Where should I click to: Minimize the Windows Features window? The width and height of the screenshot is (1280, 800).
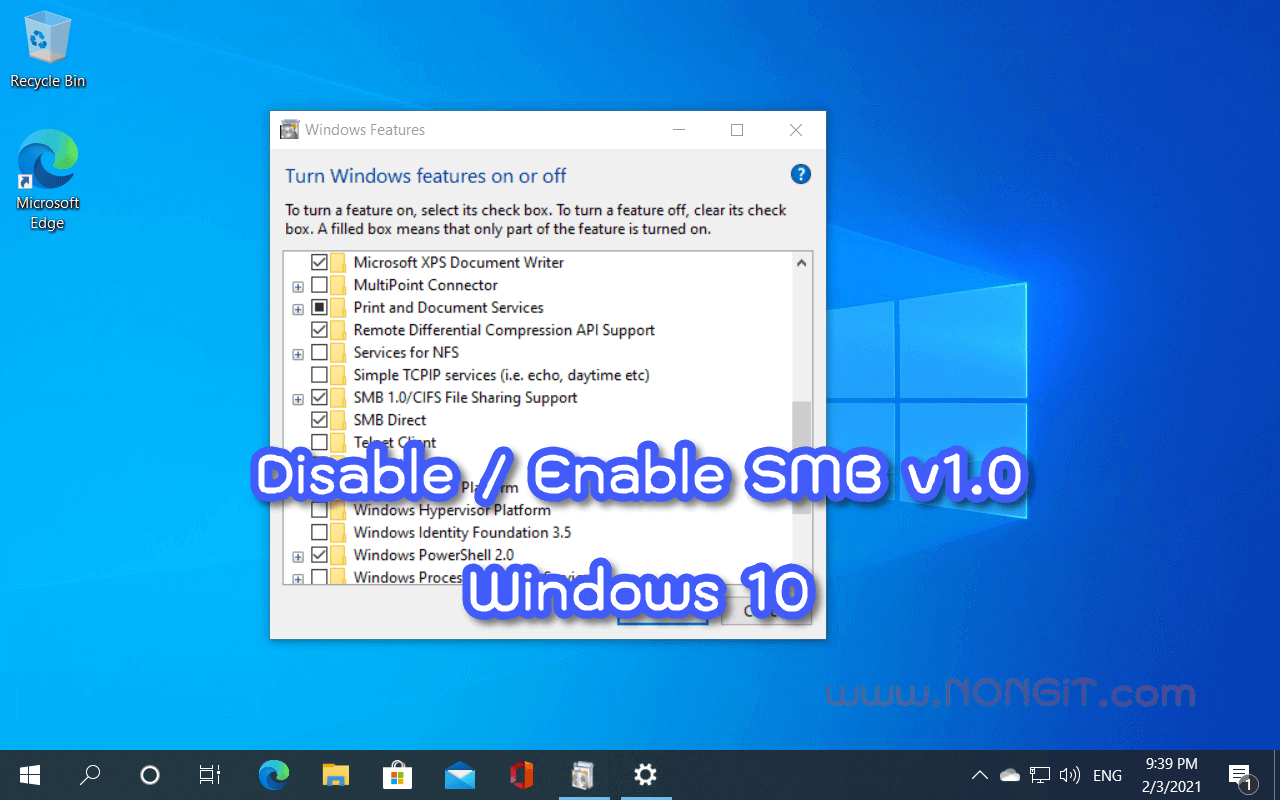tap(679, 130)
